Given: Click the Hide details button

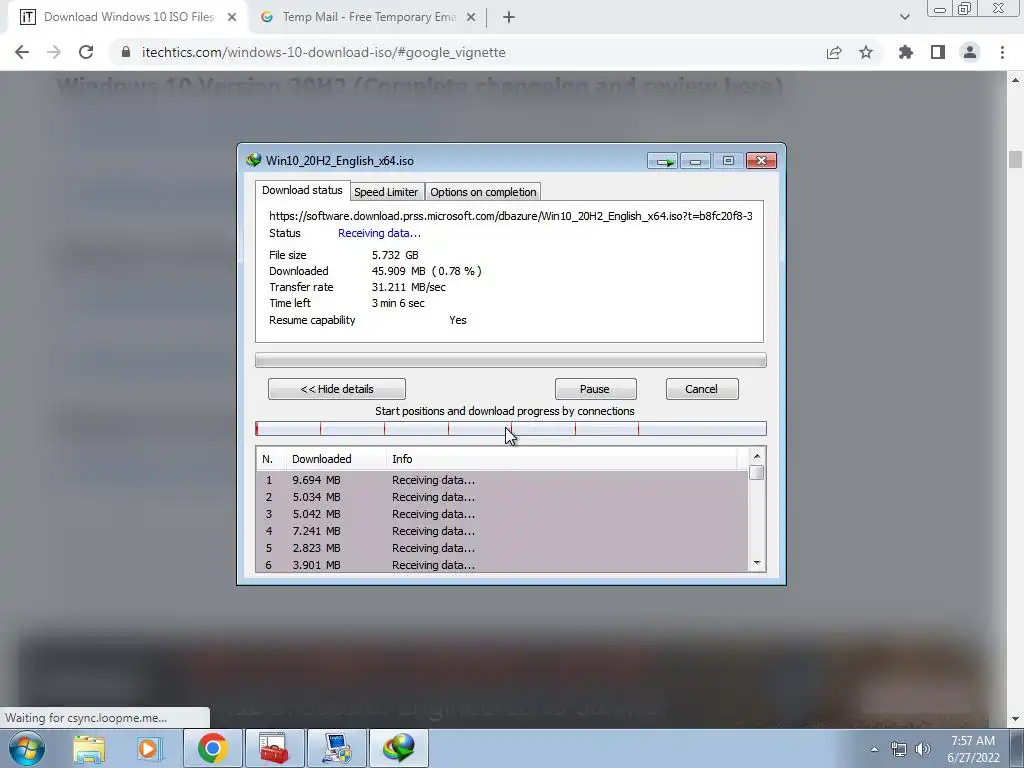Looking at the screenshot, I should pos(337,389).
